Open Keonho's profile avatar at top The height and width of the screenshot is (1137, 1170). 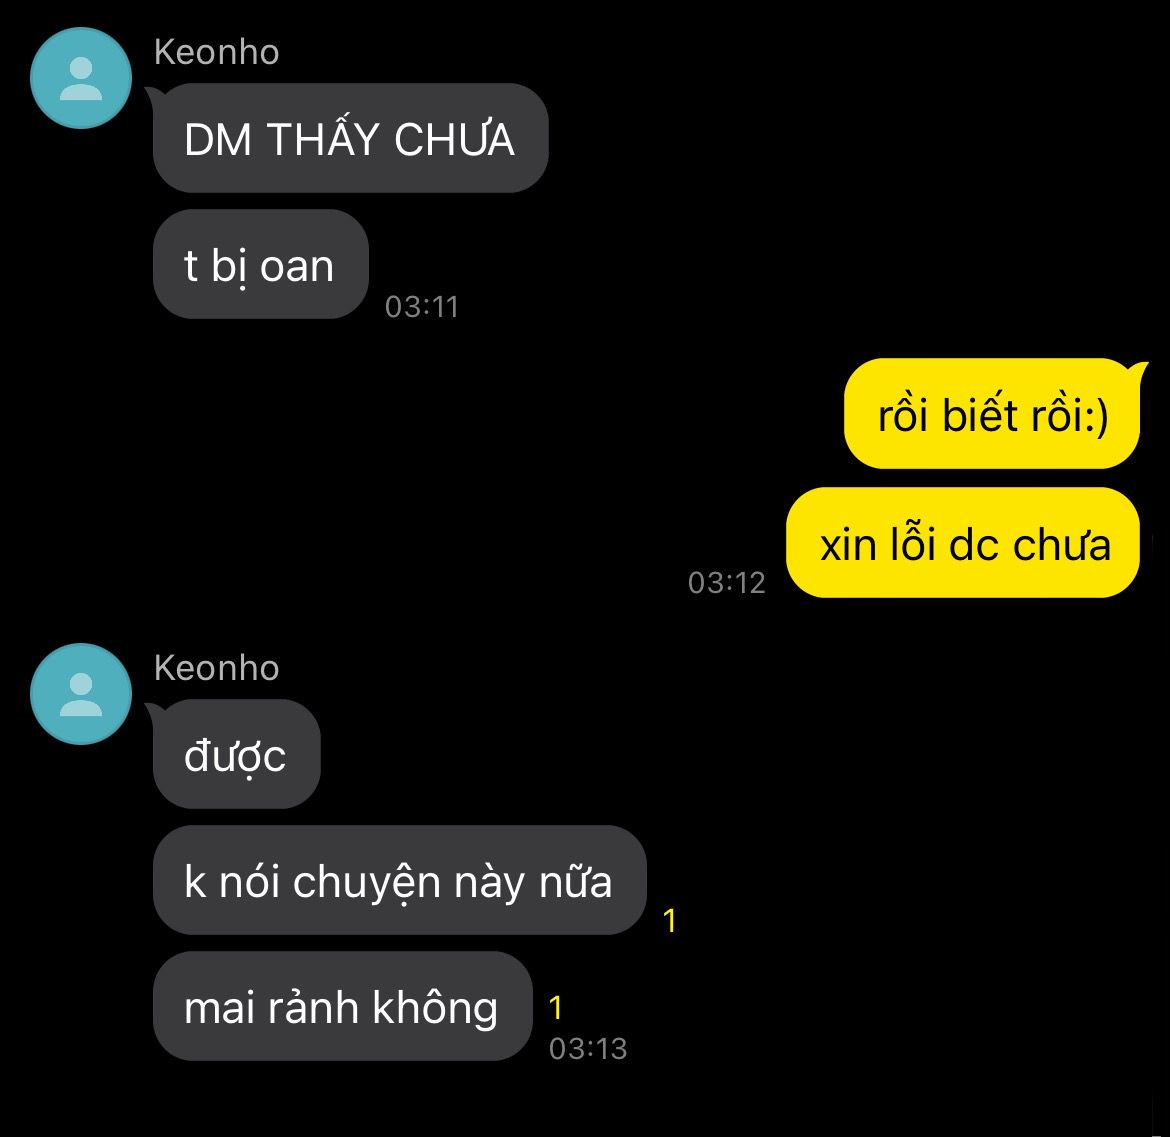tap(81, 78)
